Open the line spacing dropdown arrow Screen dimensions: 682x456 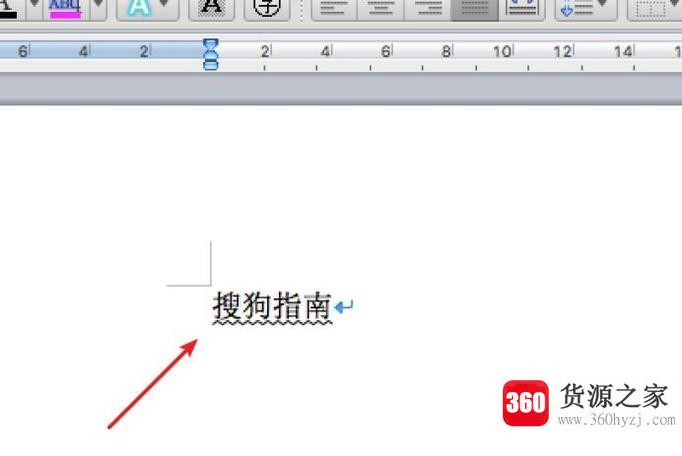point(602,6)
